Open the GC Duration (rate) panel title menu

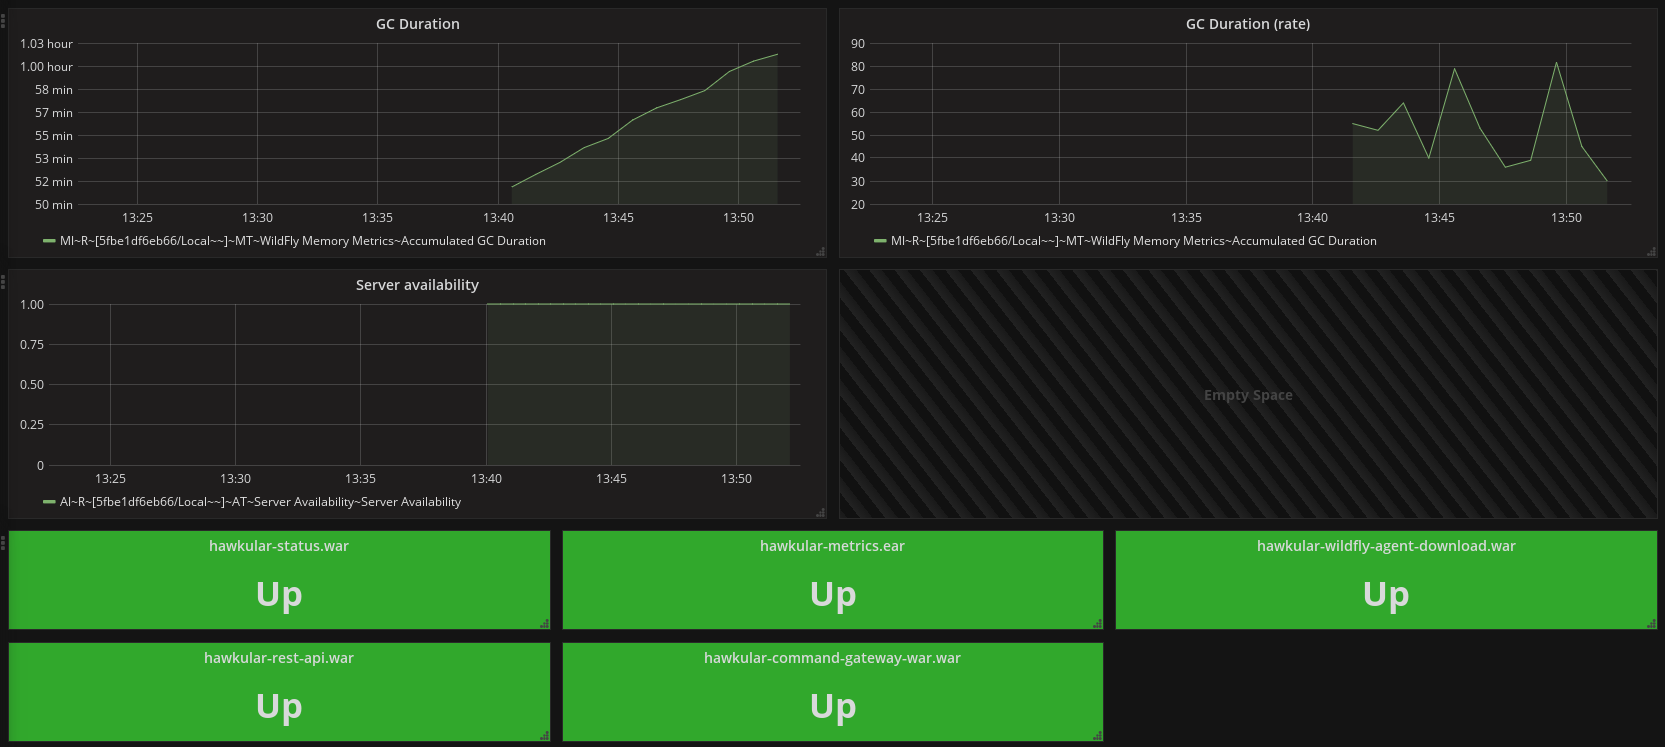coord(1248,24)
